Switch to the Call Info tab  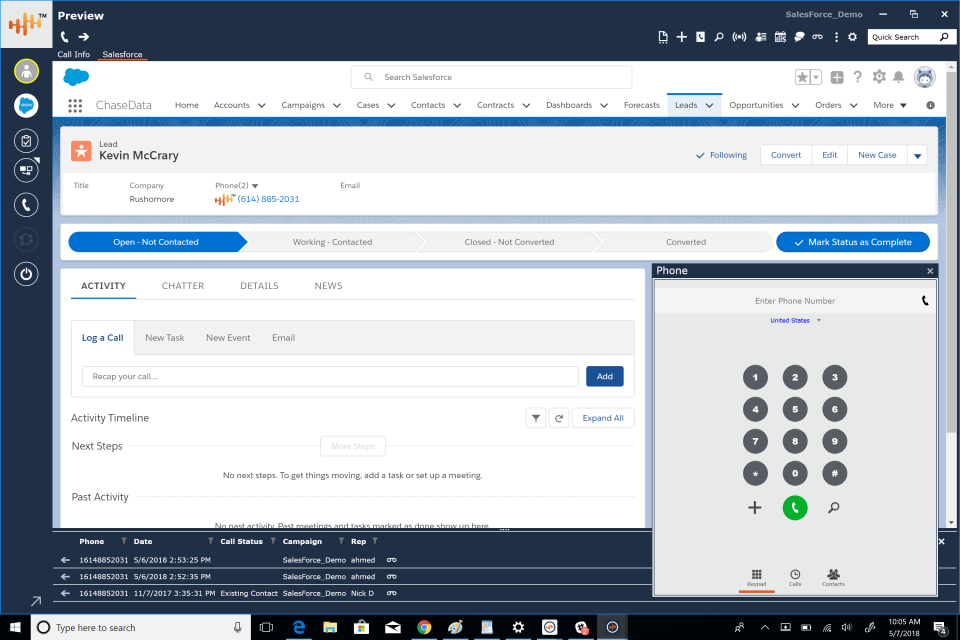pos(73,54)
